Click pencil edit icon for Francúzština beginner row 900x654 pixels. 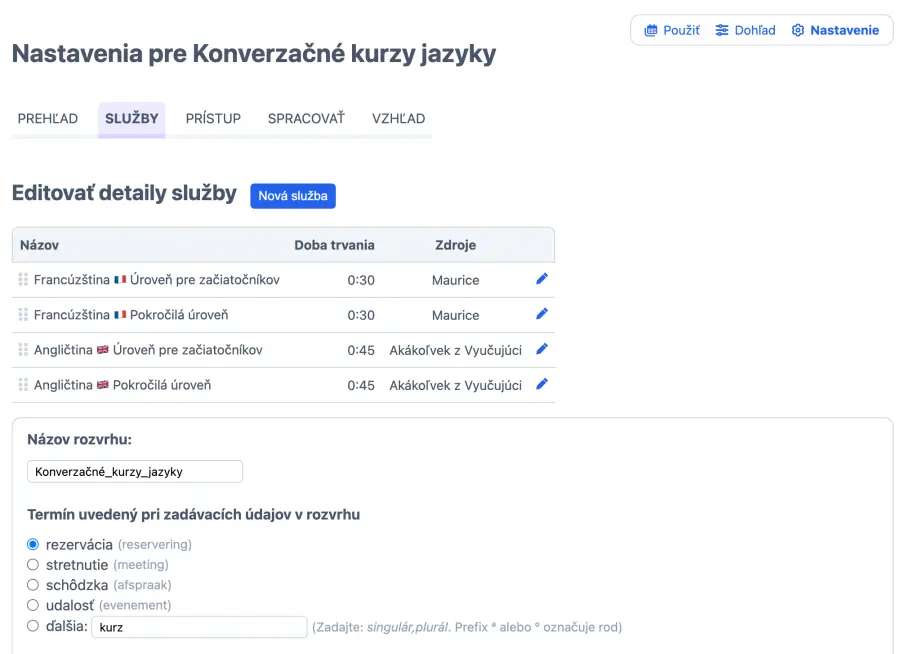[x=542, y=279]
